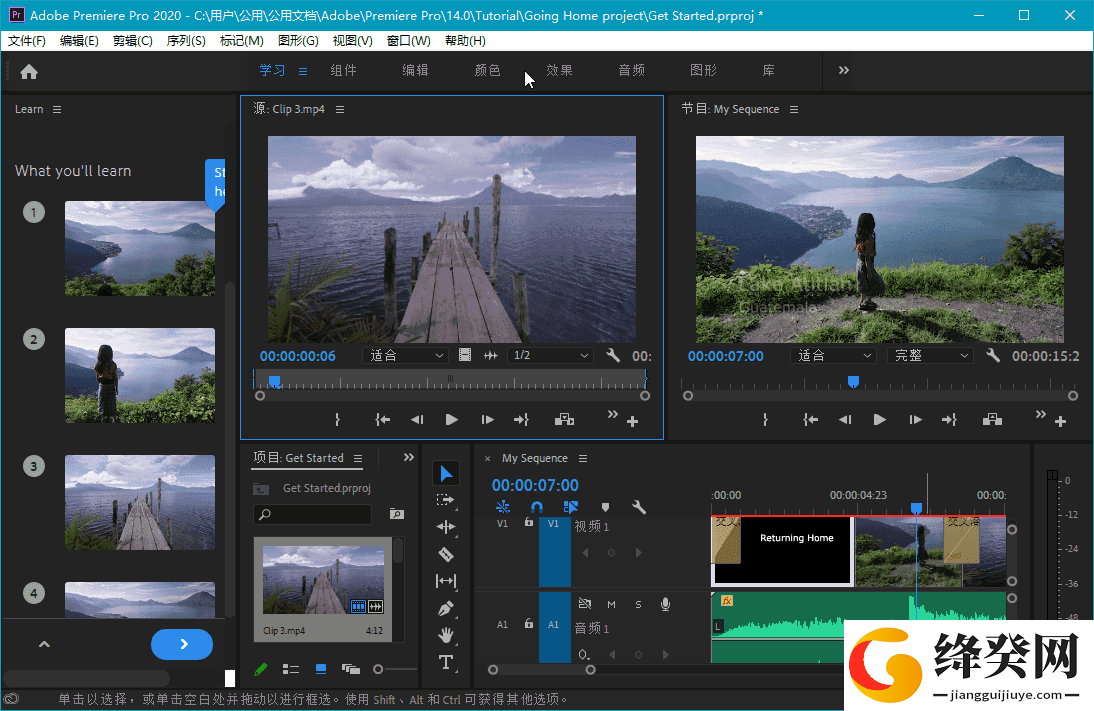Open timeline display settings wrench
This screenshot has width=1094, height=711.
click(x=638, y=507)
